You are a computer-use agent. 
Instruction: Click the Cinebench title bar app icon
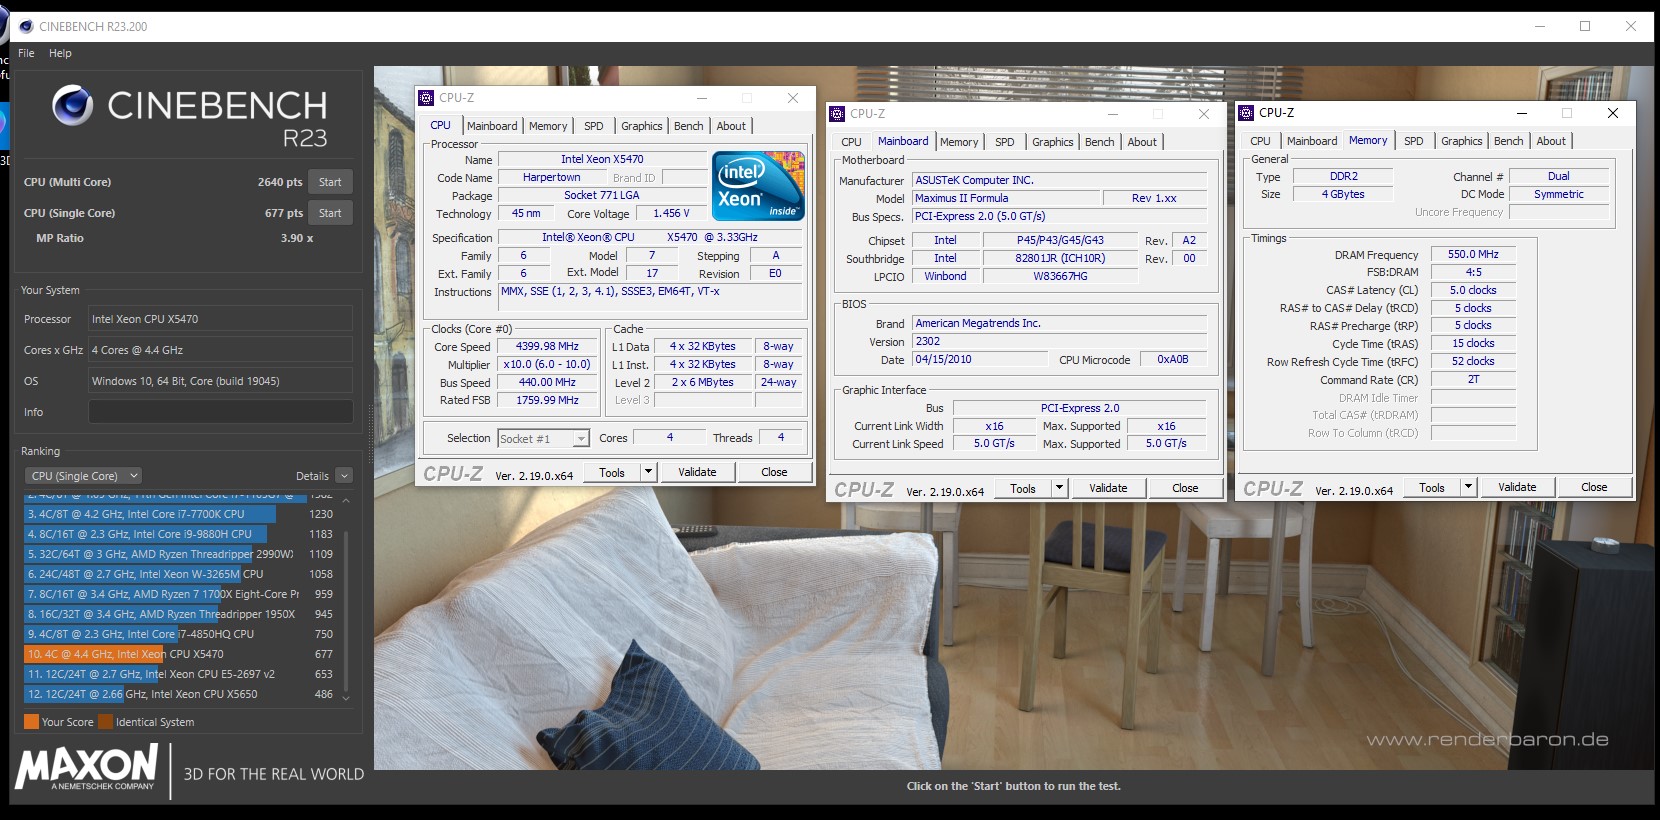coord(26,27)
